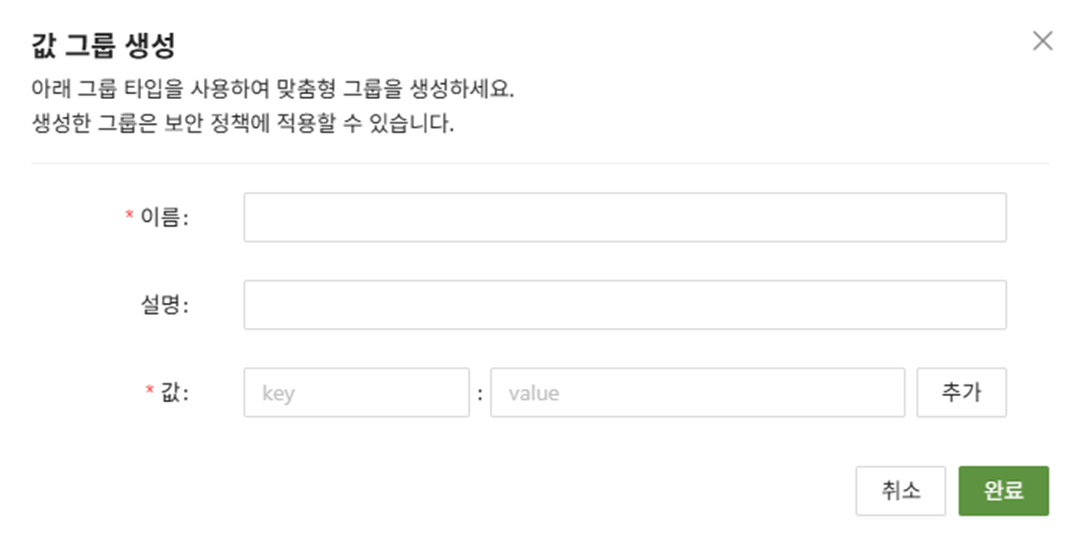Select the value input box

[x=696, y=393]
